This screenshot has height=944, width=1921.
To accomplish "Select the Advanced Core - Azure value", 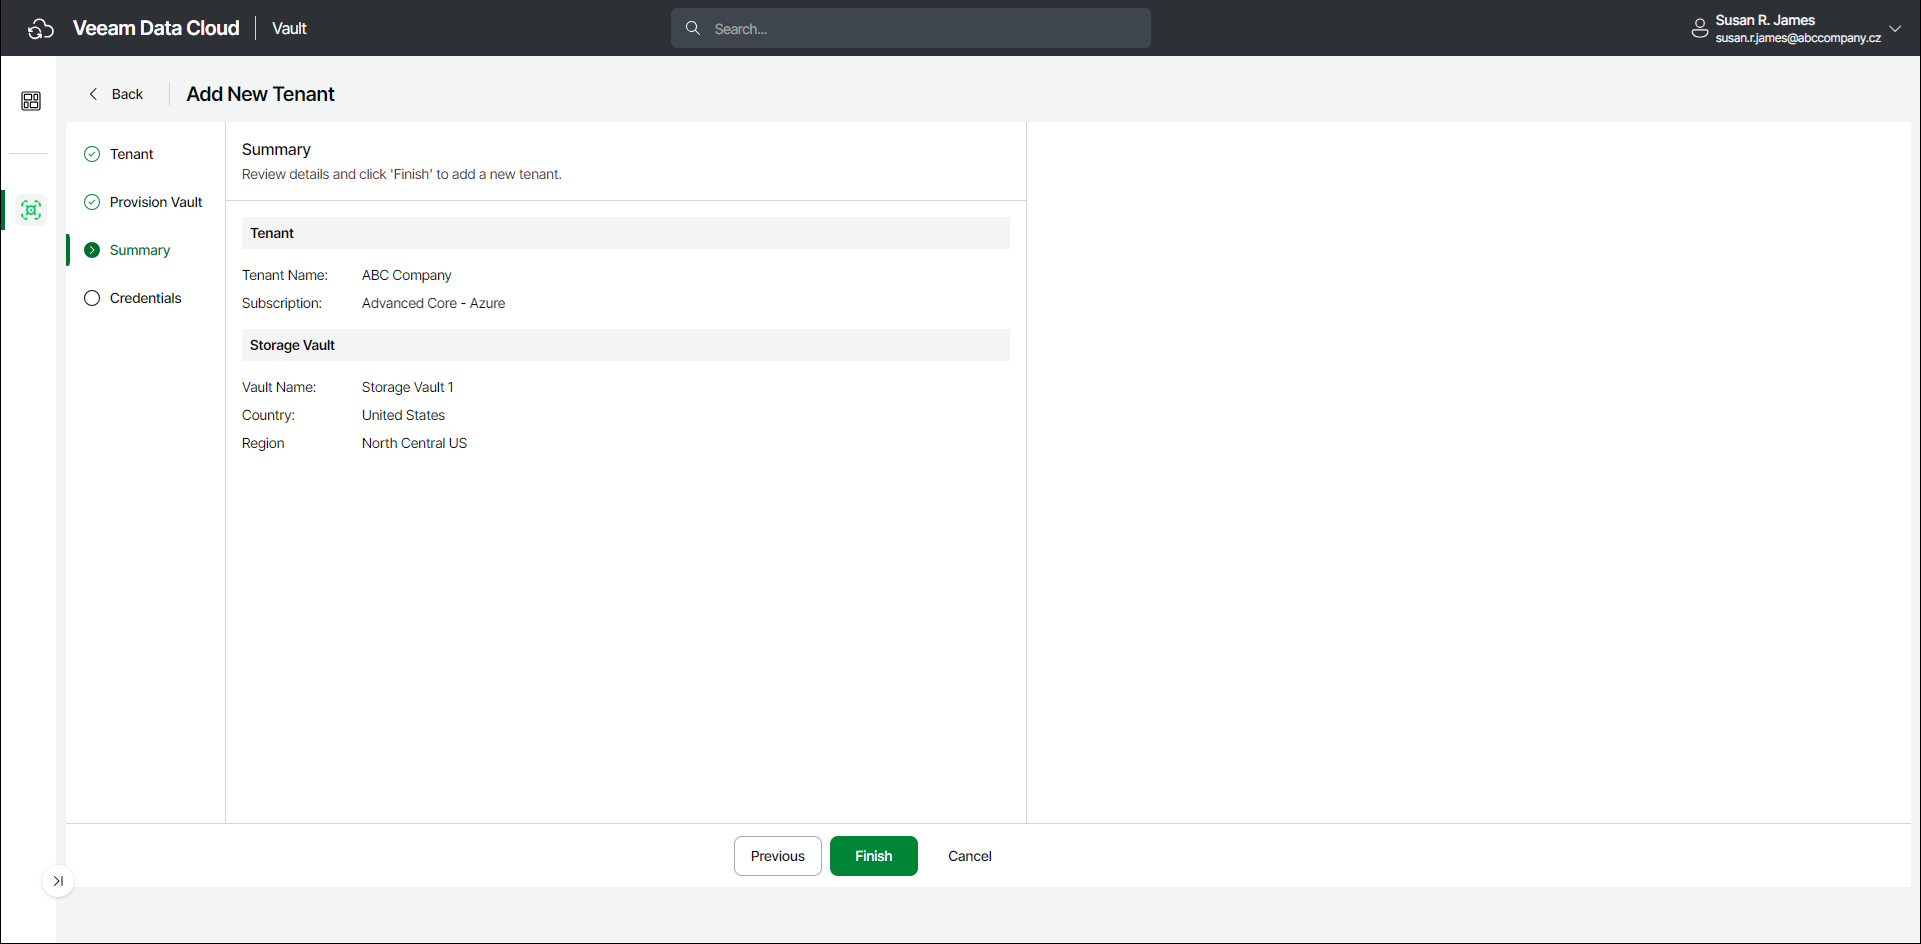I will coord(433,303).
